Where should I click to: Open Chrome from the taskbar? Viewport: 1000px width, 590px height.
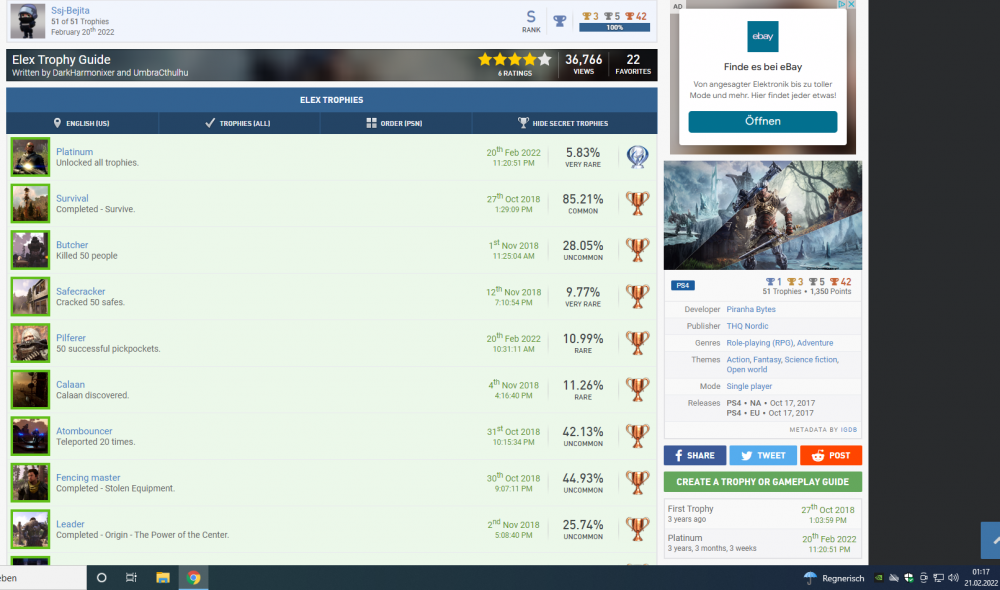tap(195, 577)
